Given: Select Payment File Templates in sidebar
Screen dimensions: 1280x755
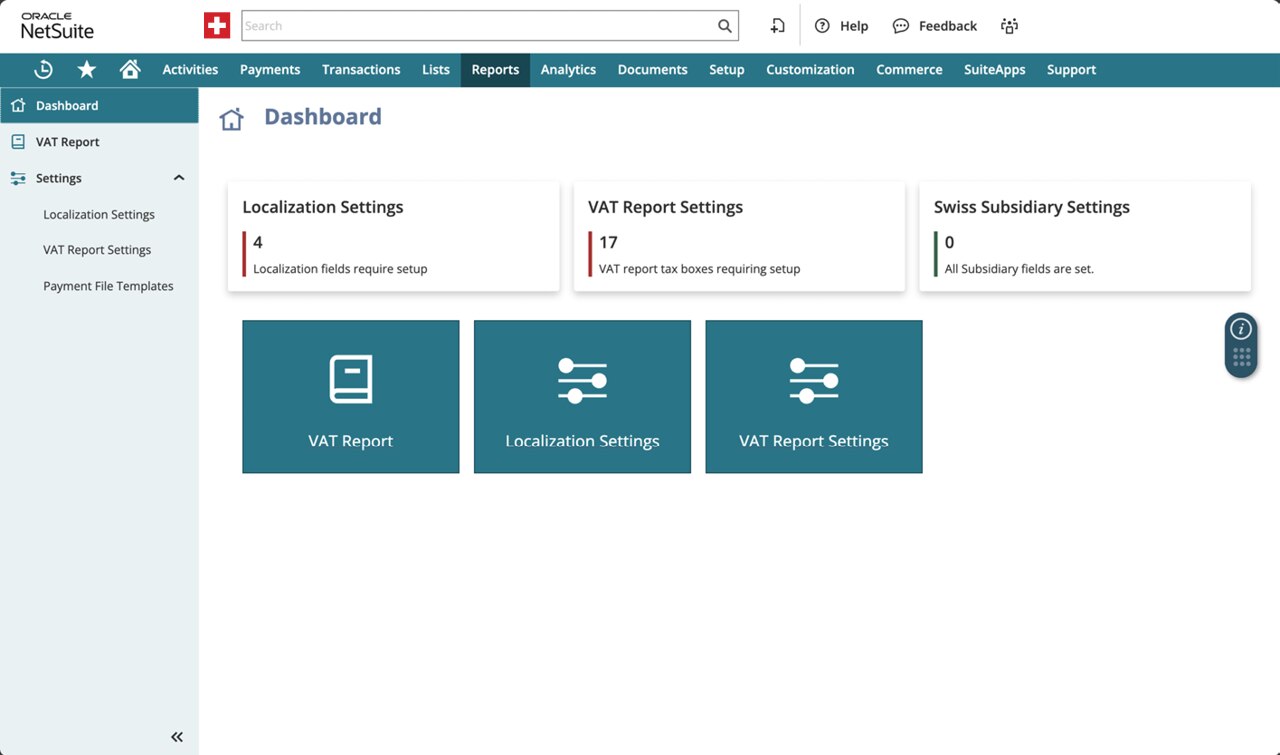Looking at the screenshot, I should (108, 286).
